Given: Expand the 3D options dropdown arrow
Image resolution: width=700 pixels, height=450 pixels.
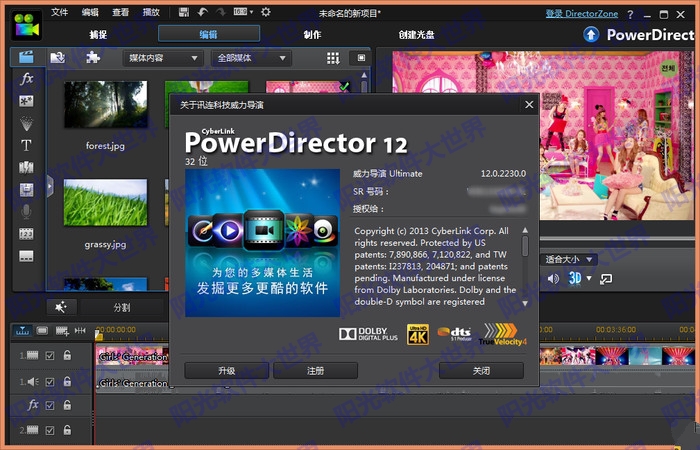Looking at the screenshot, I should pos(589,279).
